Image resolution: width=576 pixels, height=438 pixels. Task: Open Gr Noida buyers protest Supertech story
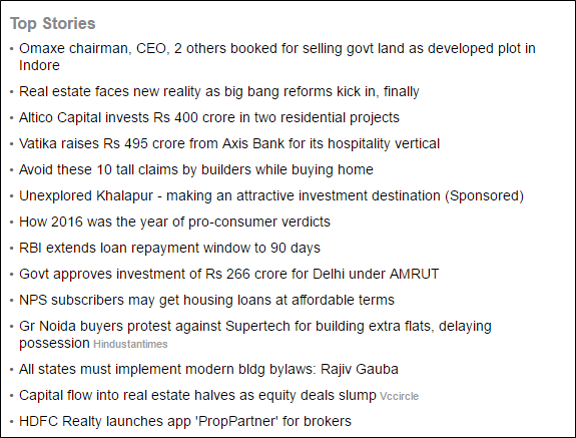pyautogui.click(x=255, y=334)
